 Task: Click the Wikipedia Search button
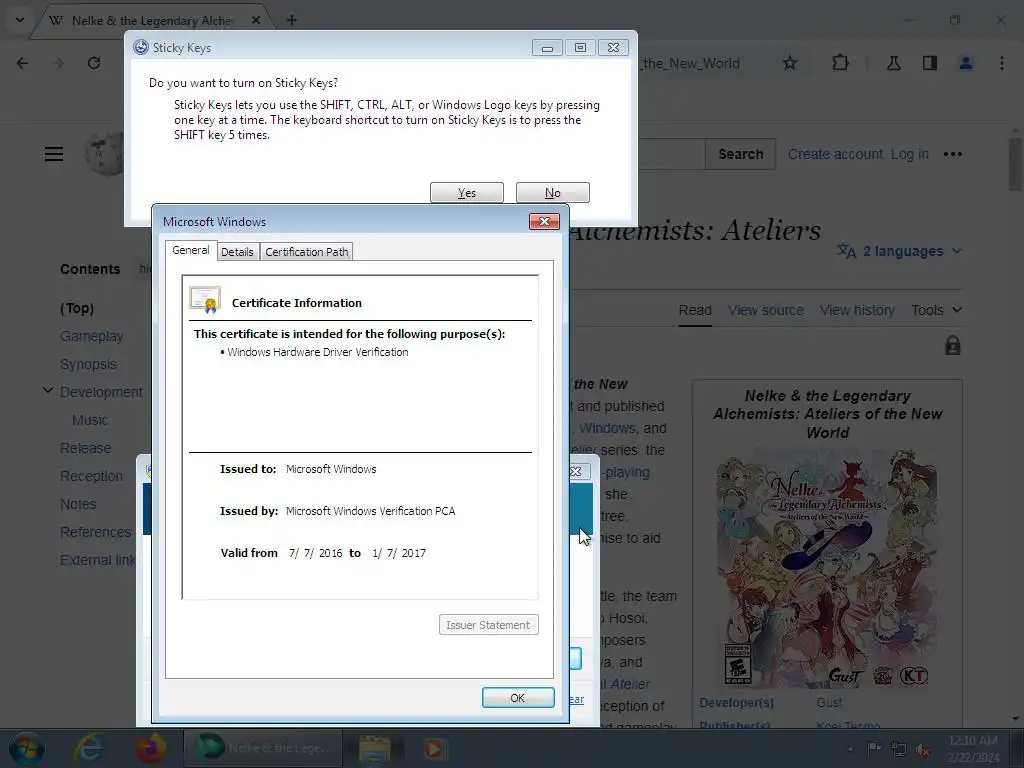(741, 154)
